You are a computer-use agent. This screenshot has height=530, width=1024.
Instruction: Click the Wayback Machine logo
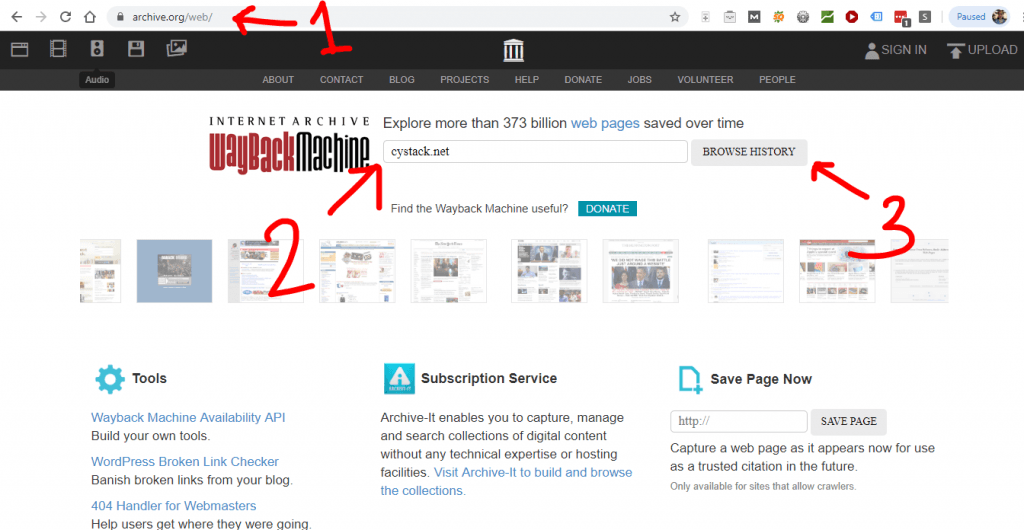289,145
